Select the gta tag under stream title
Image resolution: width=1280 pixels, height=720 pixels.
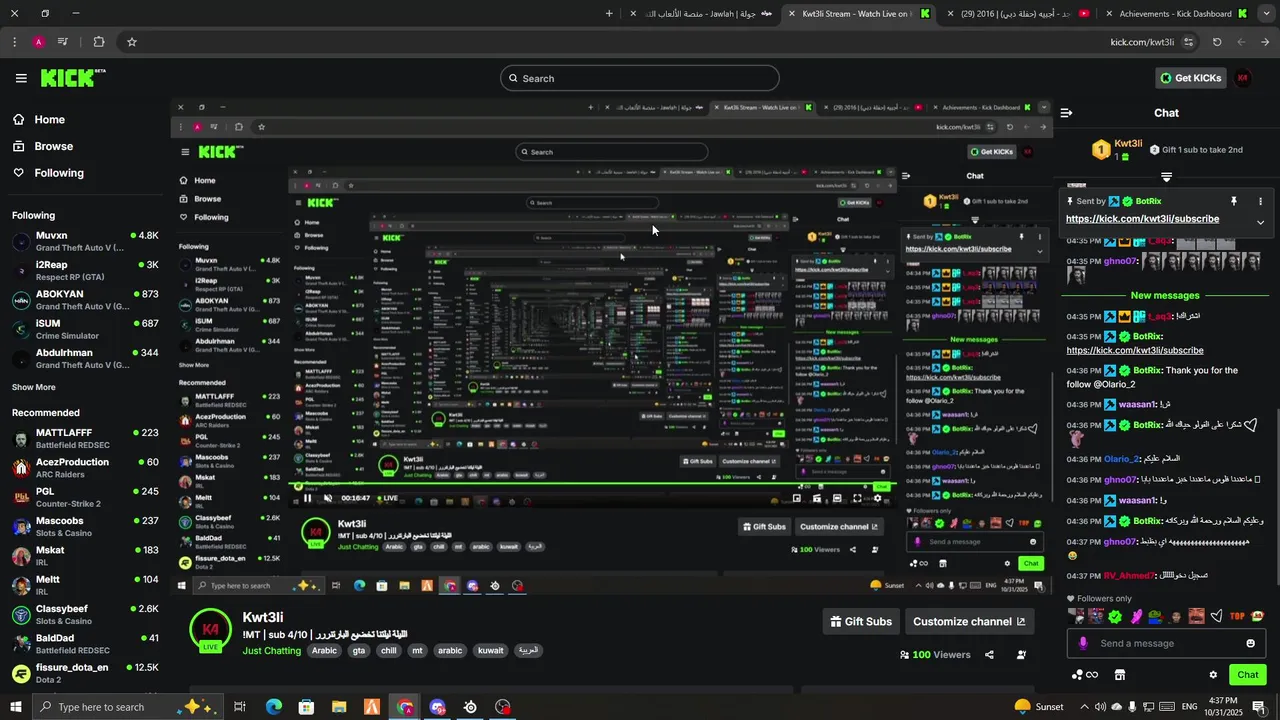click(359, 651)
